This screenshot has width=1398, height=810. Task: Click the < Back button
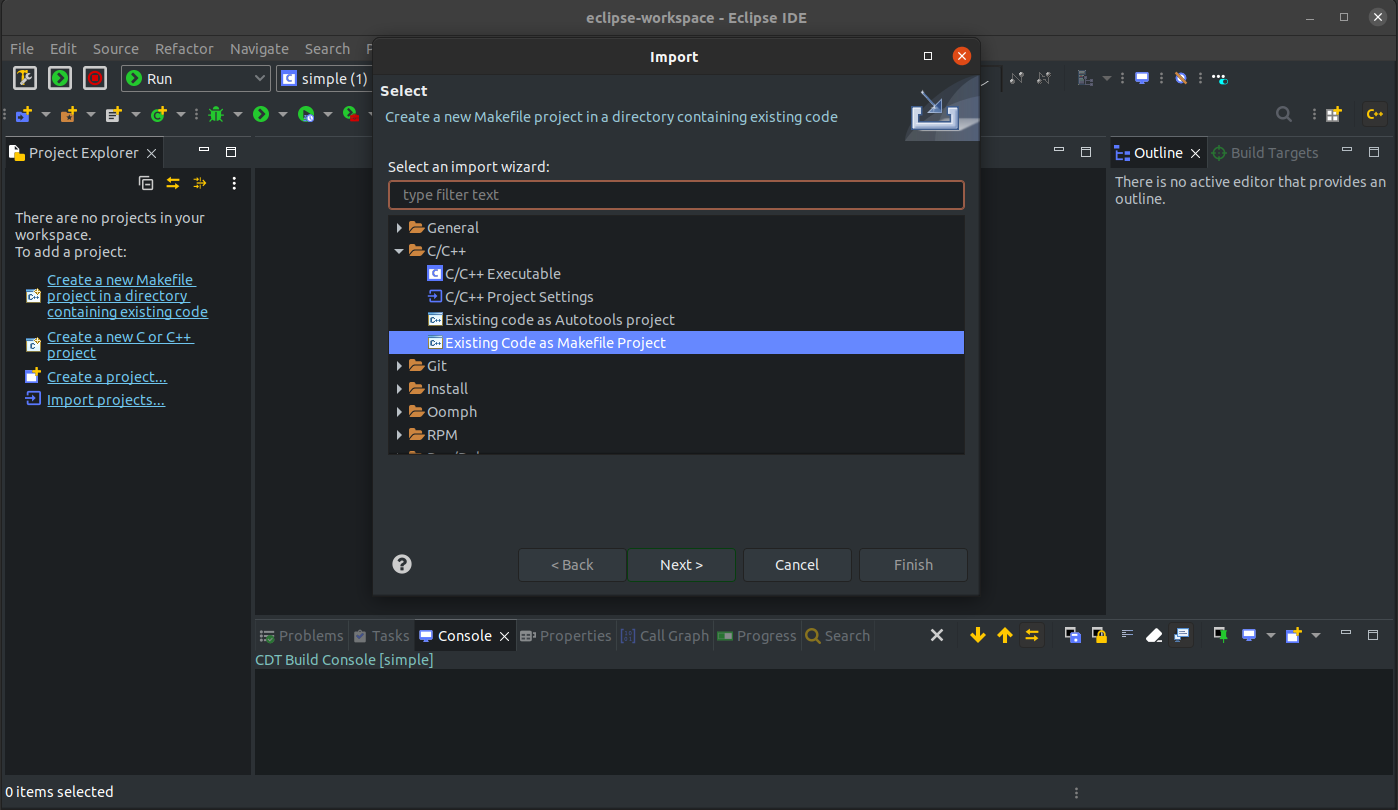pos(572,565)
